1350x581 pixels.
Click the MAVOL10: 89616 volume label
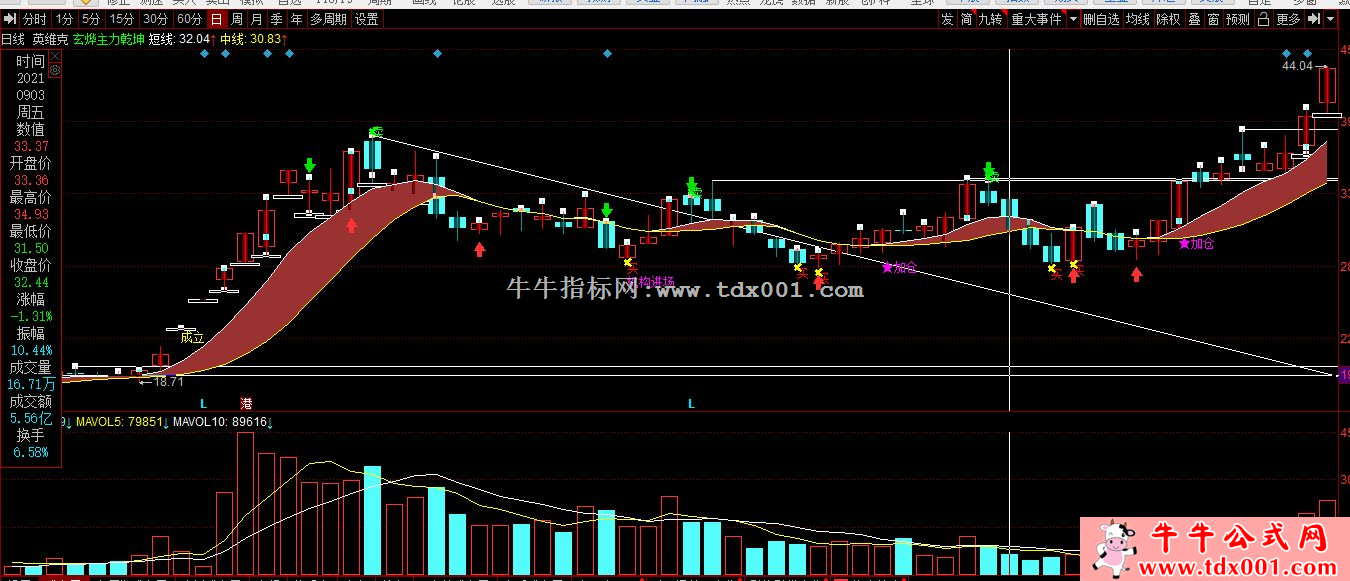tap(223, 422)
